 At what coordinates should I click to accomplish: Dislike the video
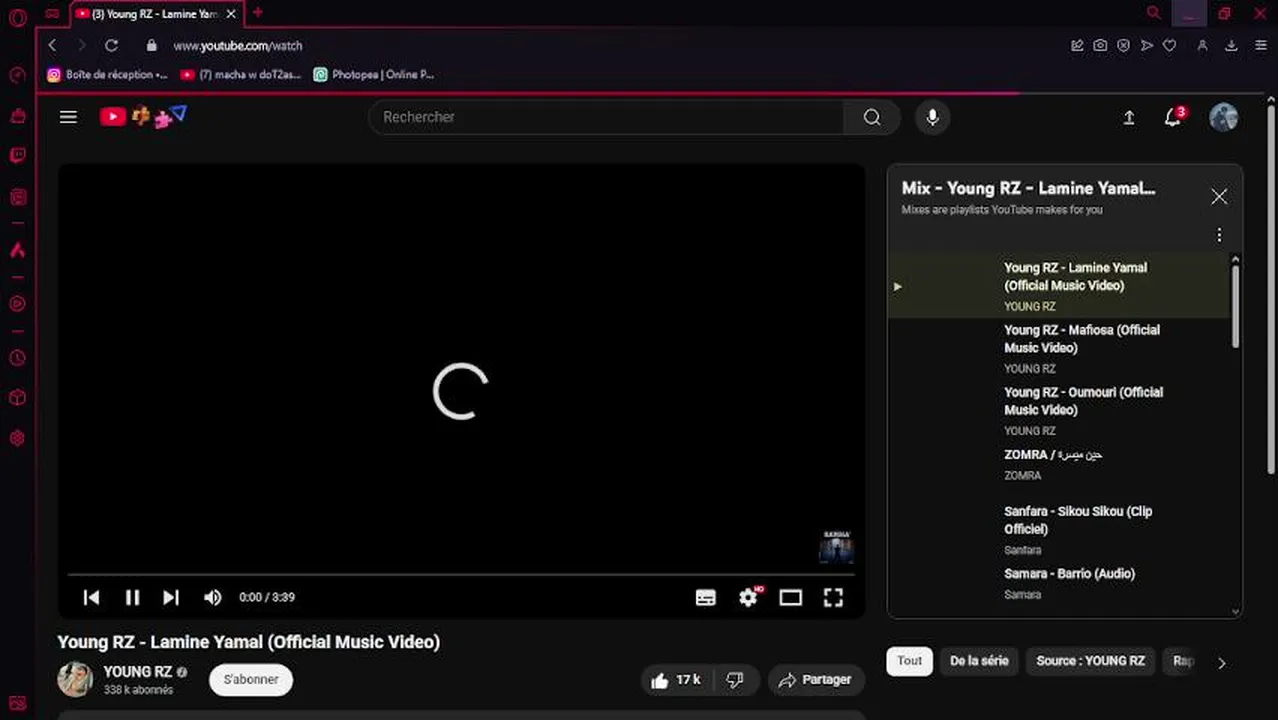735,680
